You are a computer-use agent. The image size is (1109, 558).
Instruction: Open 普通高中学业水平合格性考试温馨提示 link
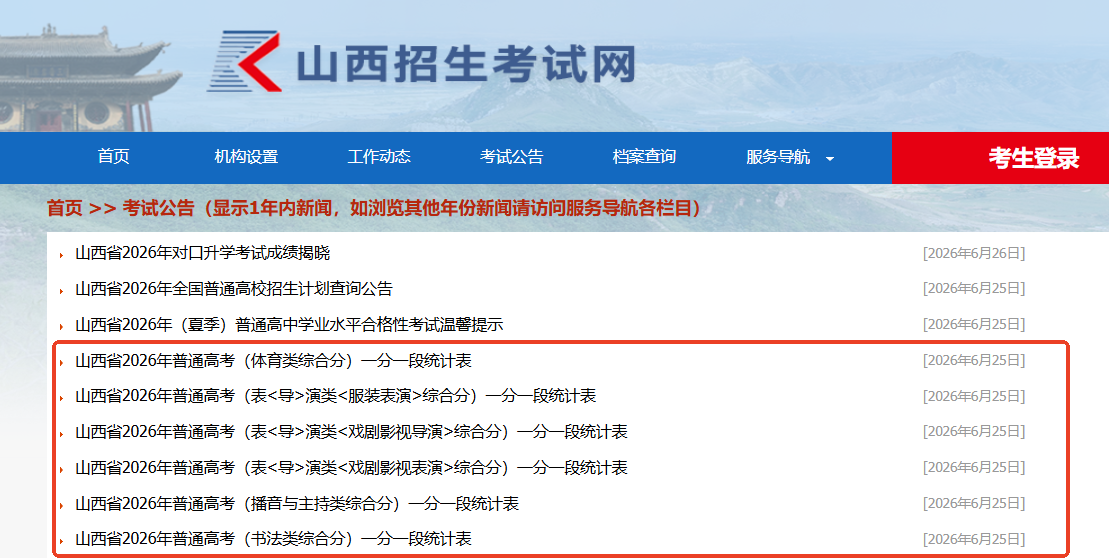click(289, 325)
